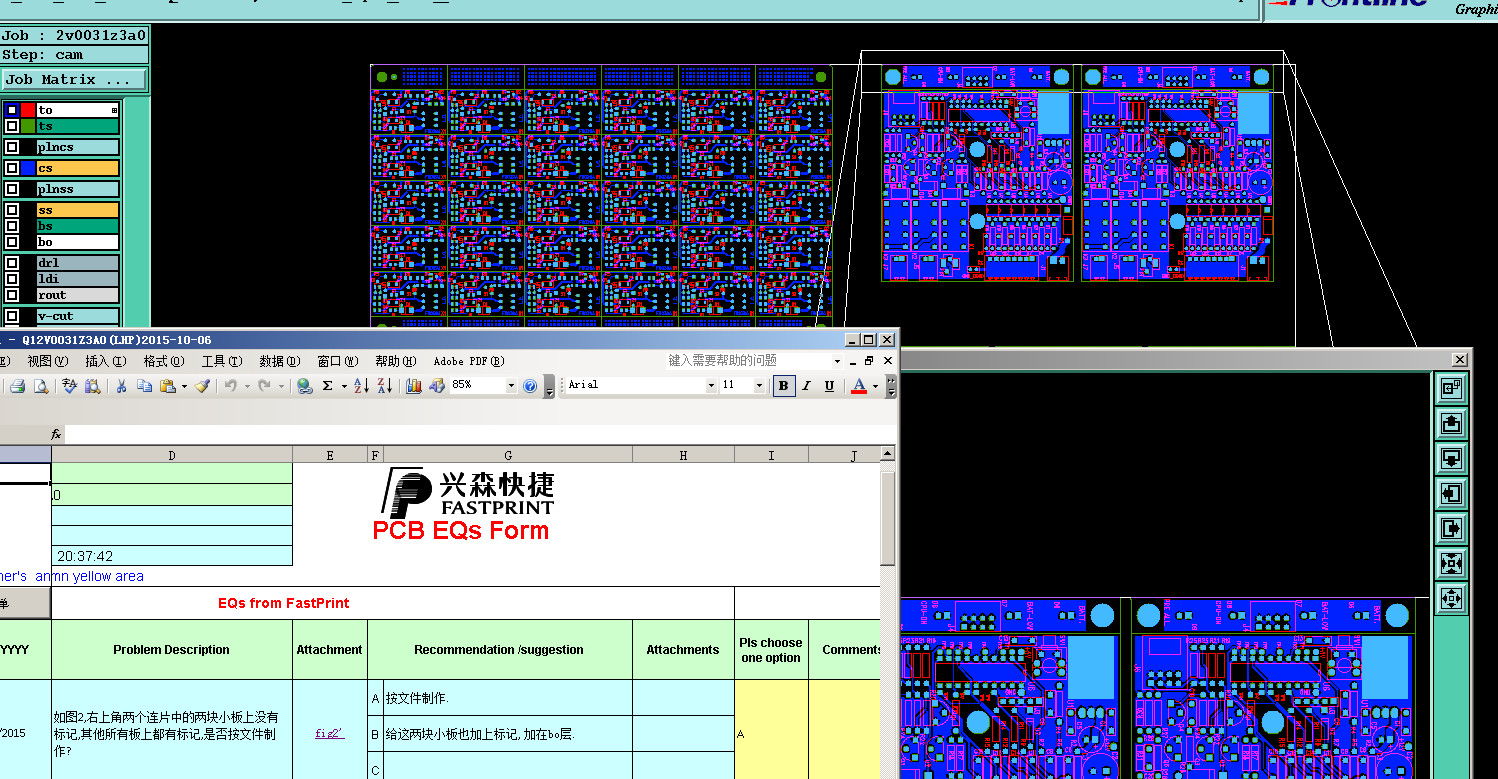Open the font size 11 dropdown
Screen dimensions: 1498x779
759,386
